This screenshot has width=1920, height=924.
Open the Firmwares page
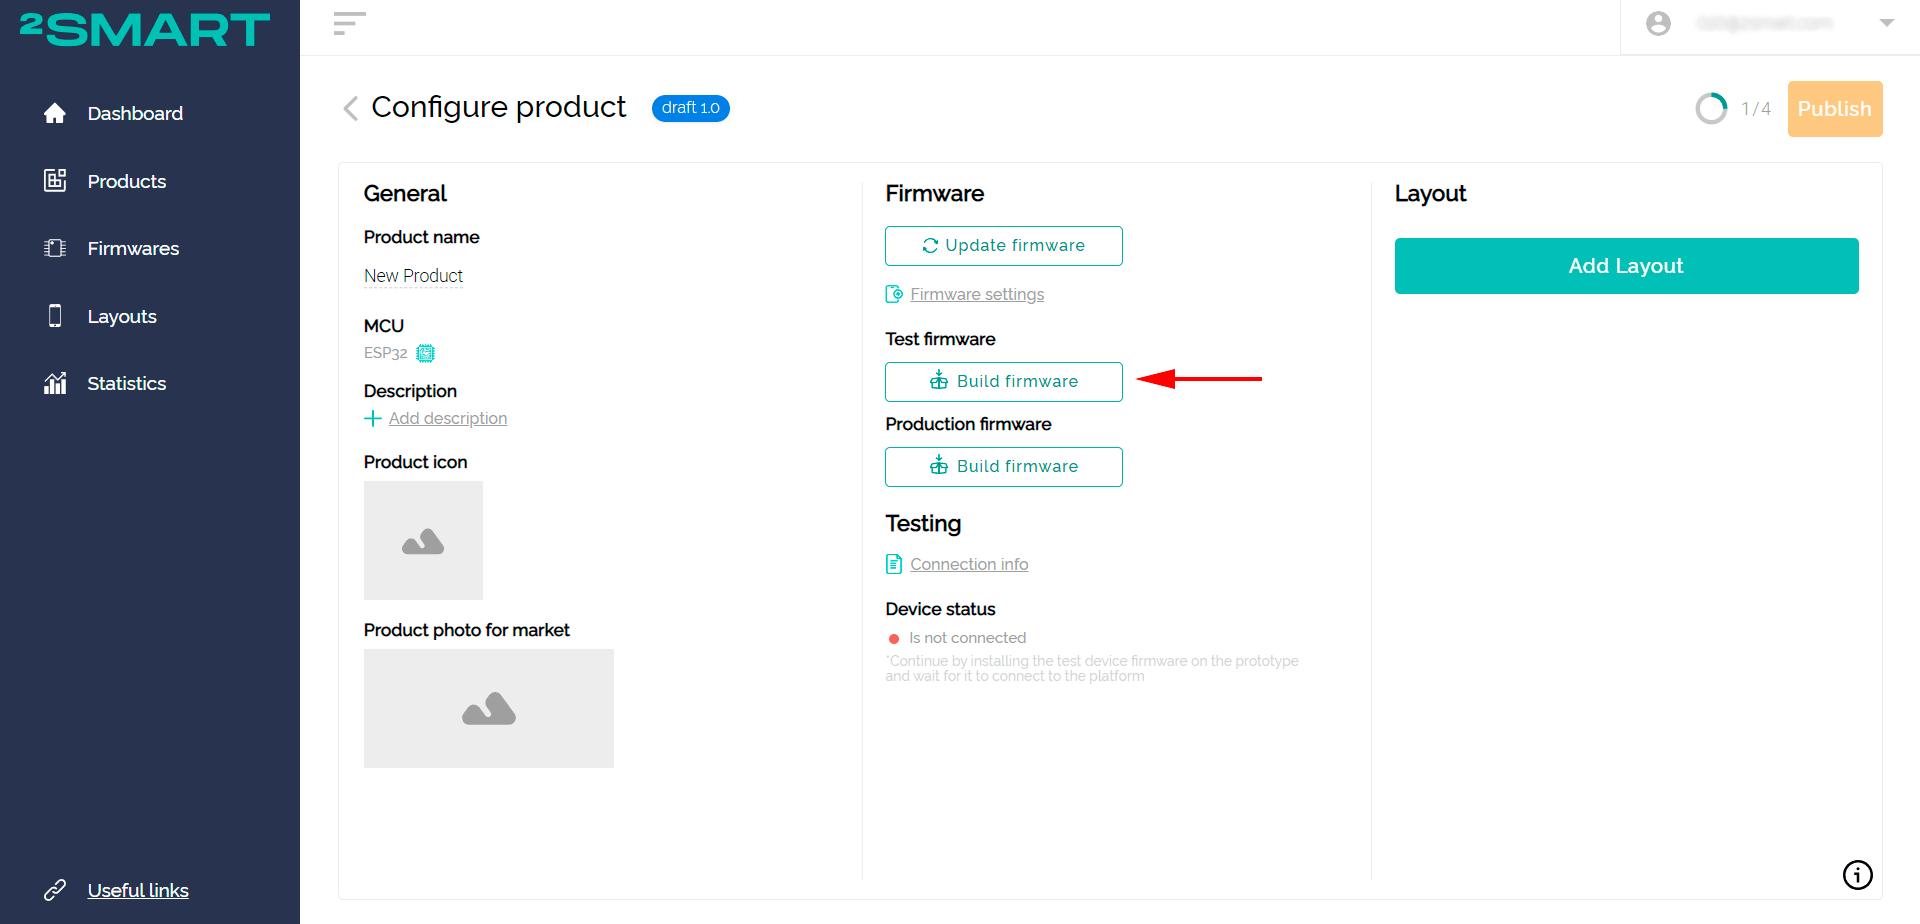tap(133, 249)
